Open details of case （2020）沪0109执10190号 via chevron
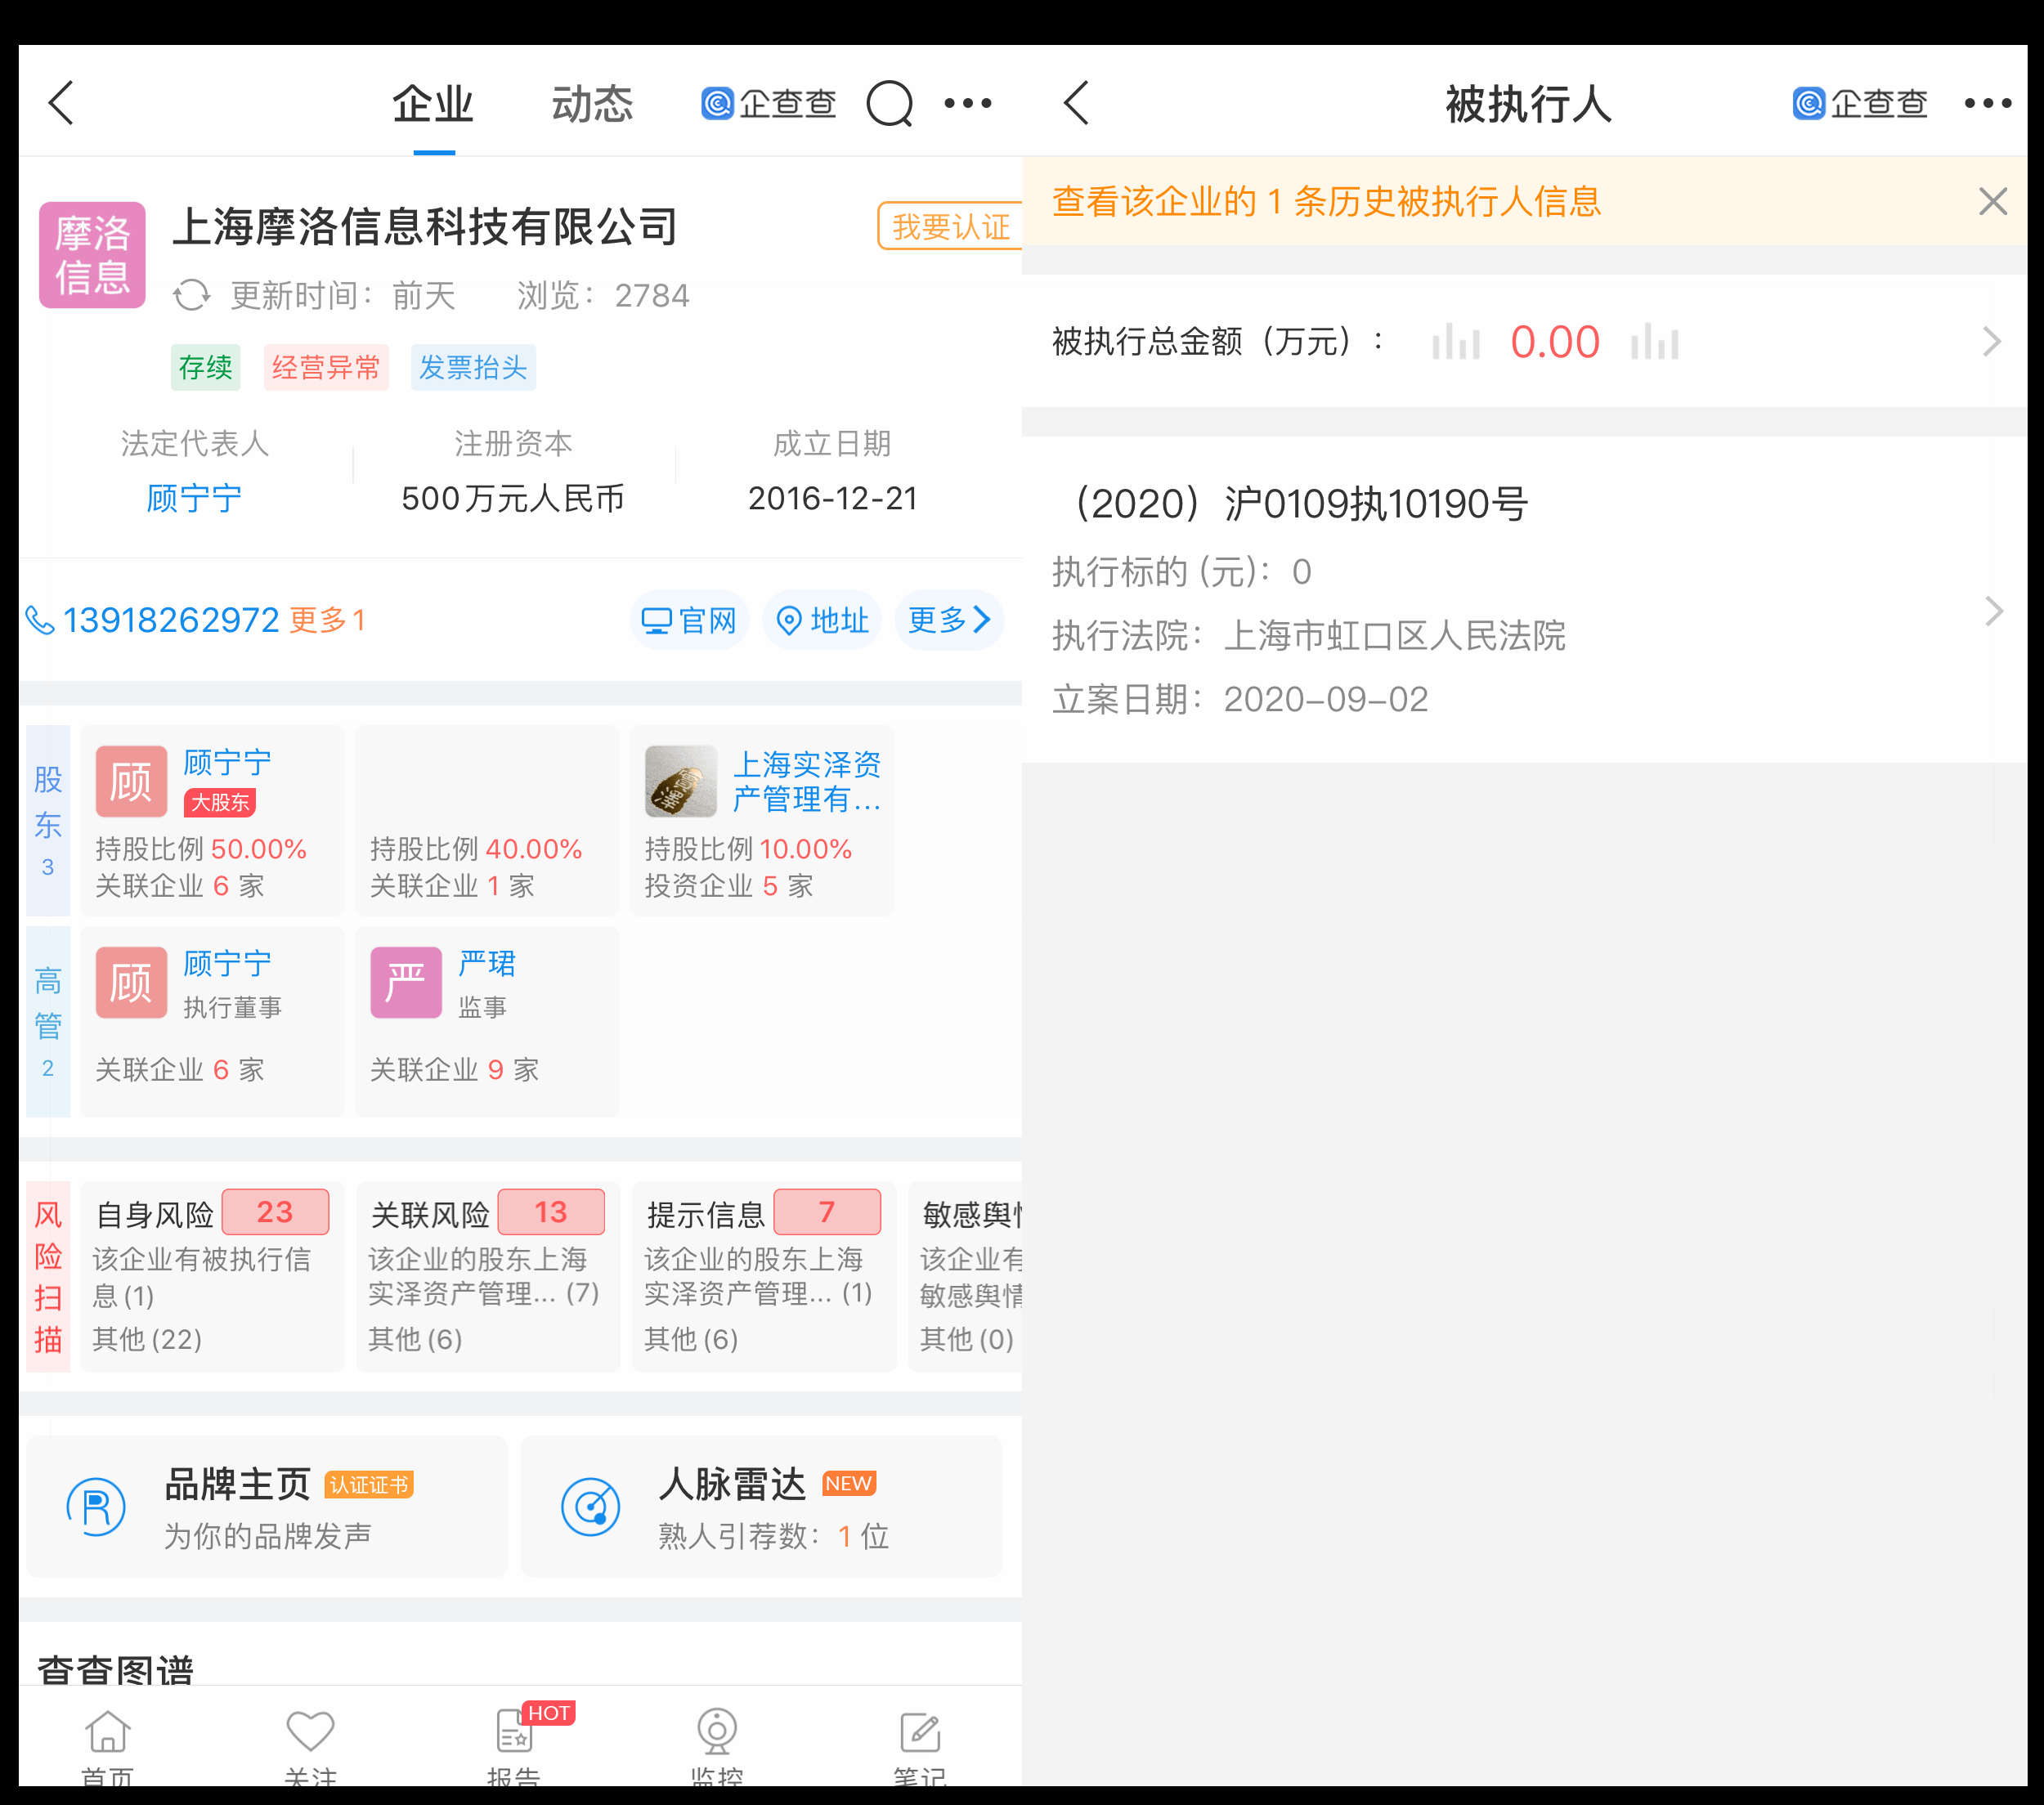 pos(1992,611)
